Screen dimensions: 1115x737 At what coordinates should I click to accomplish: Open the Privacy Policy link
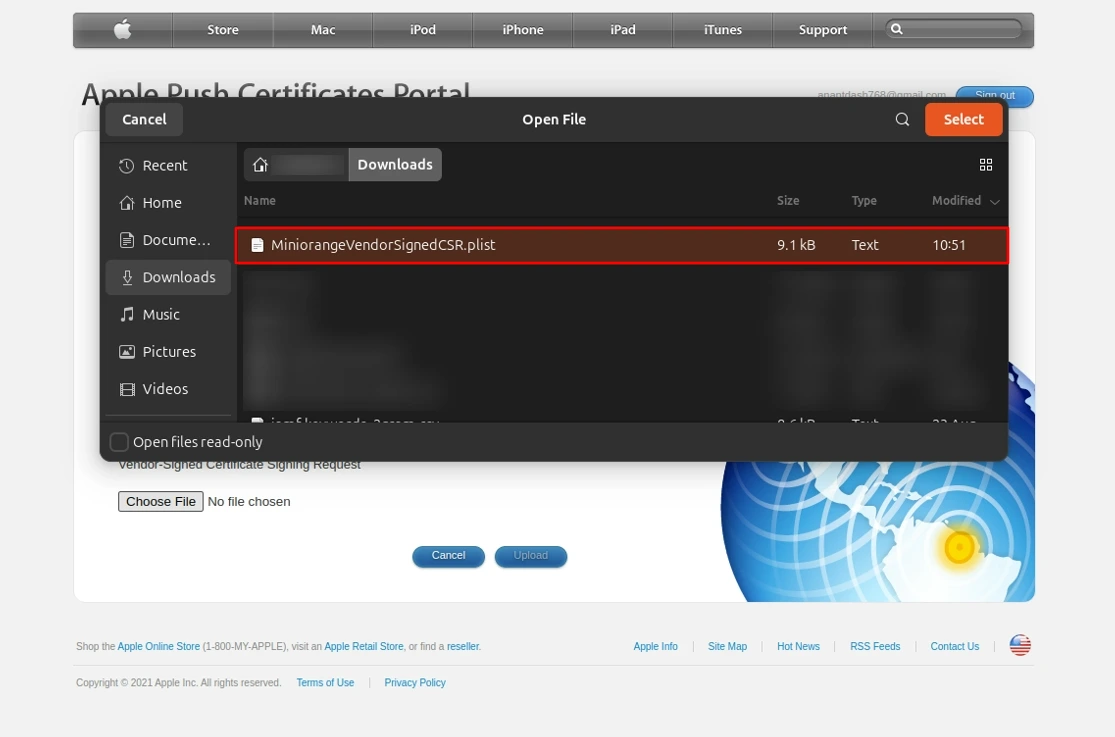click(x=414, y=682)
